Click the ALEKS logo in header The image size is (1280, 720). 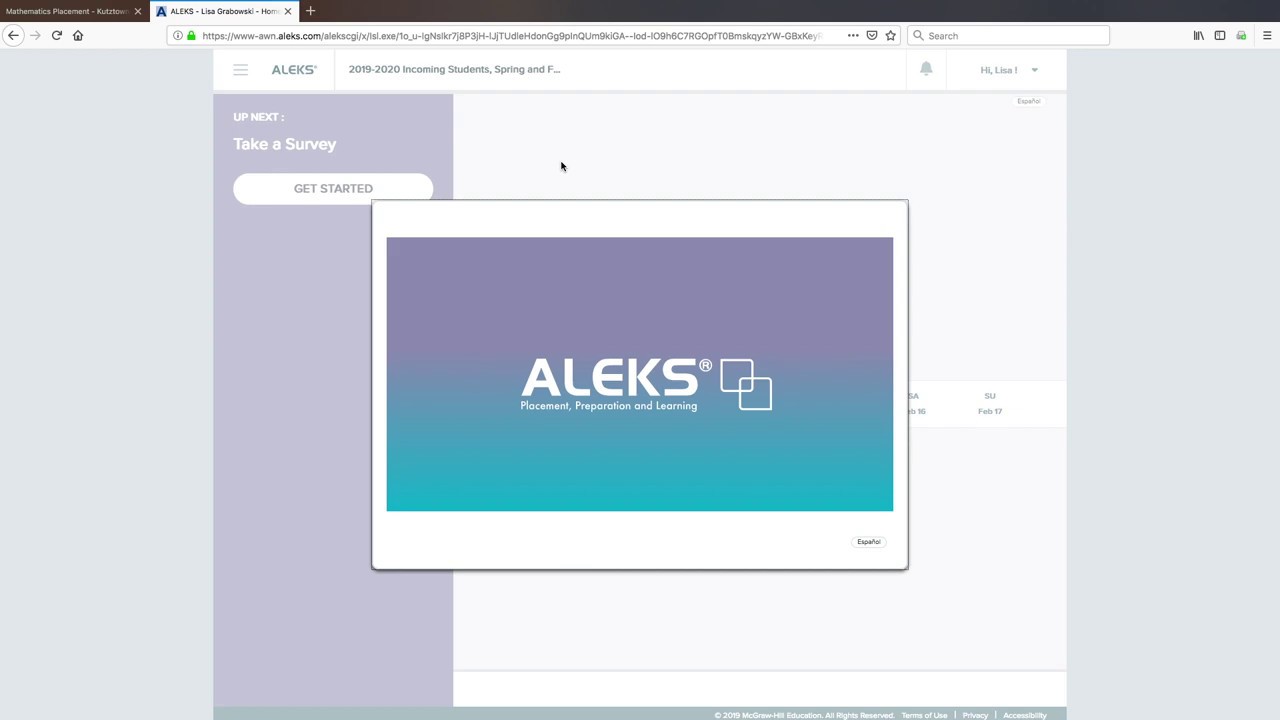(x=294, y=69)
